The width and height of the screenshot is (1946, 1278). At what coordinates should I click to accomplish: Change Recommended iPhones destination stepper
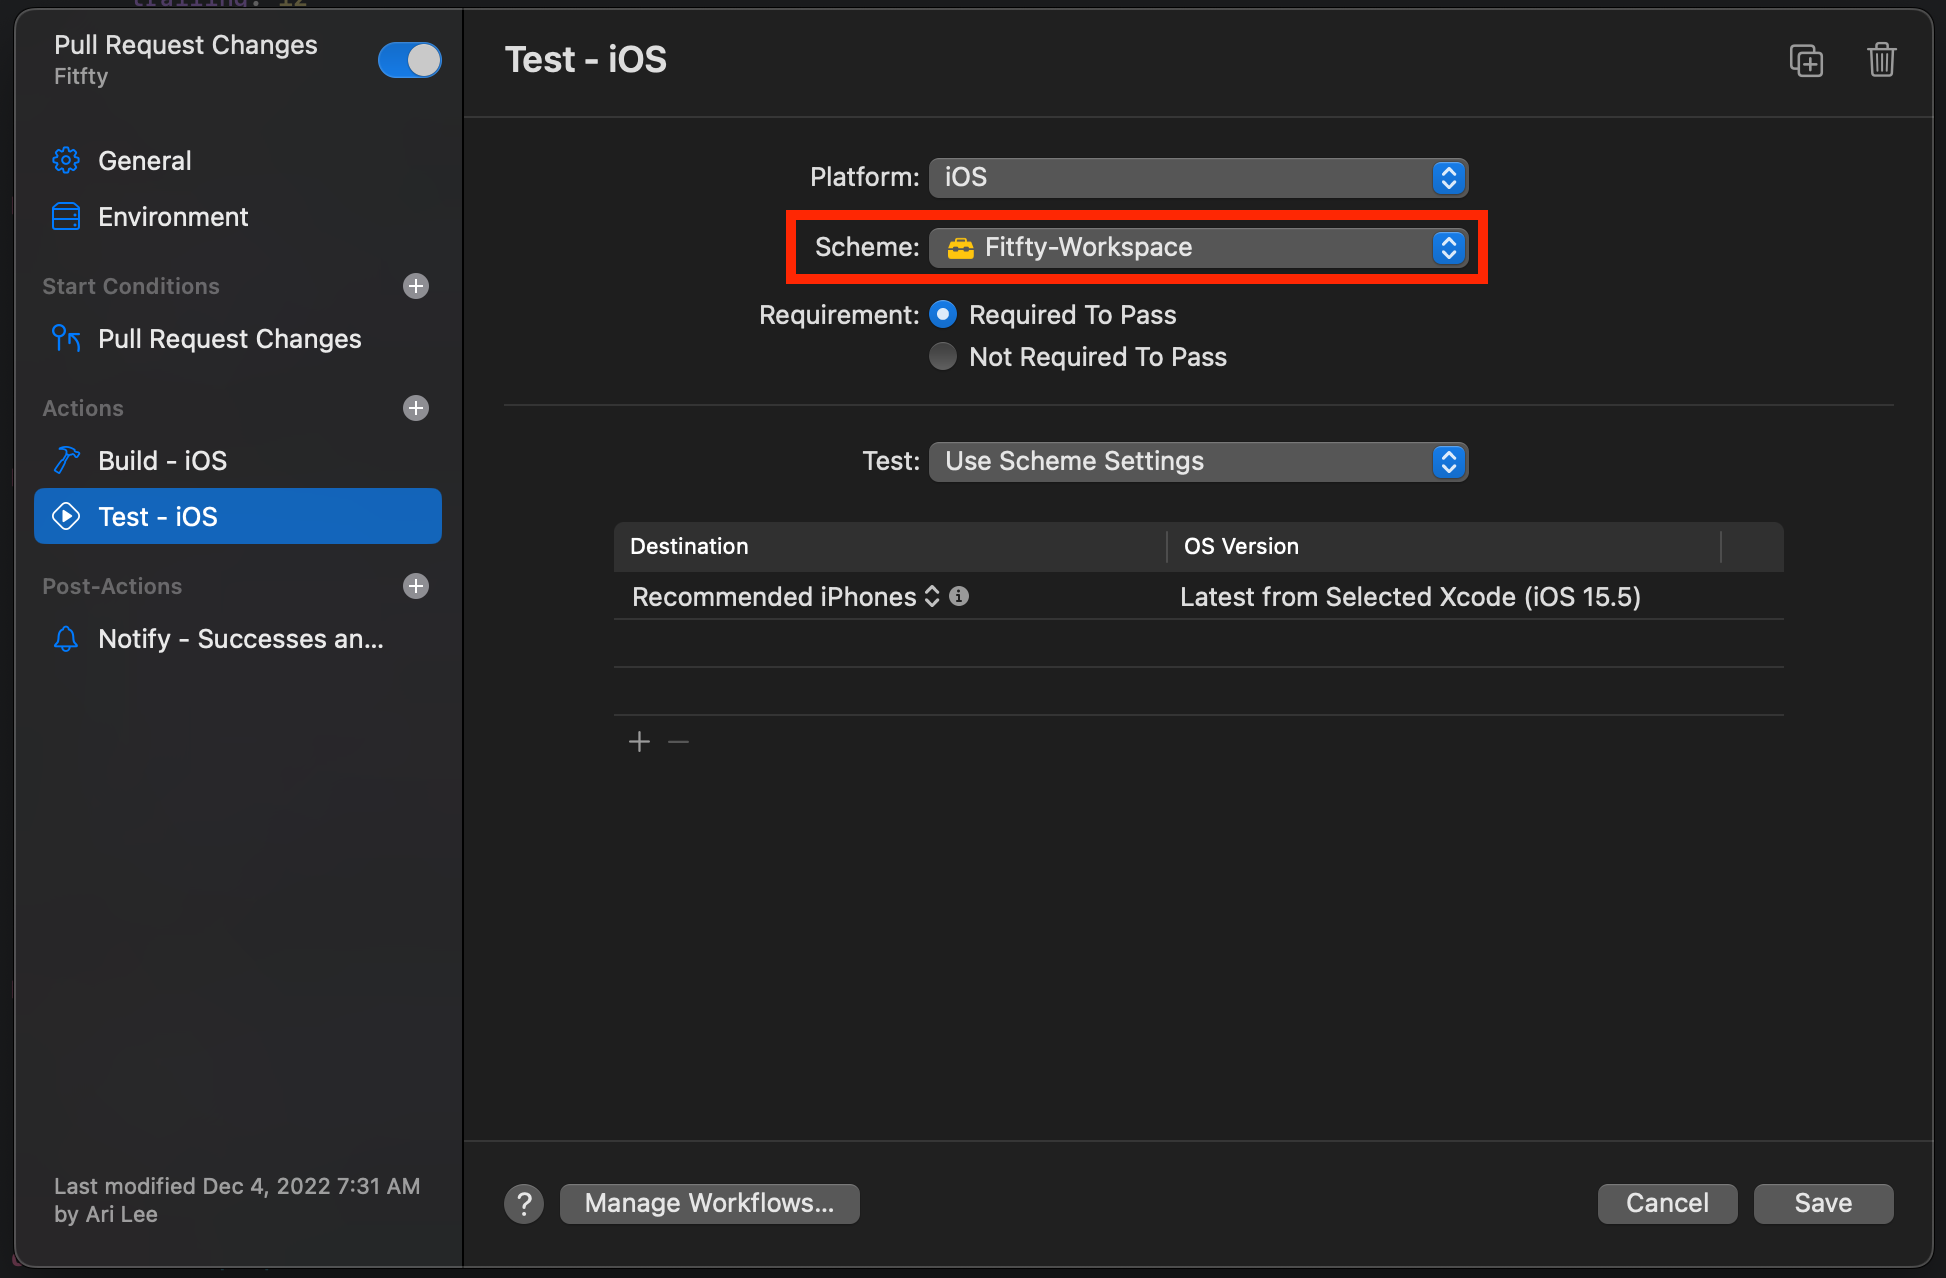click(931, 597)
